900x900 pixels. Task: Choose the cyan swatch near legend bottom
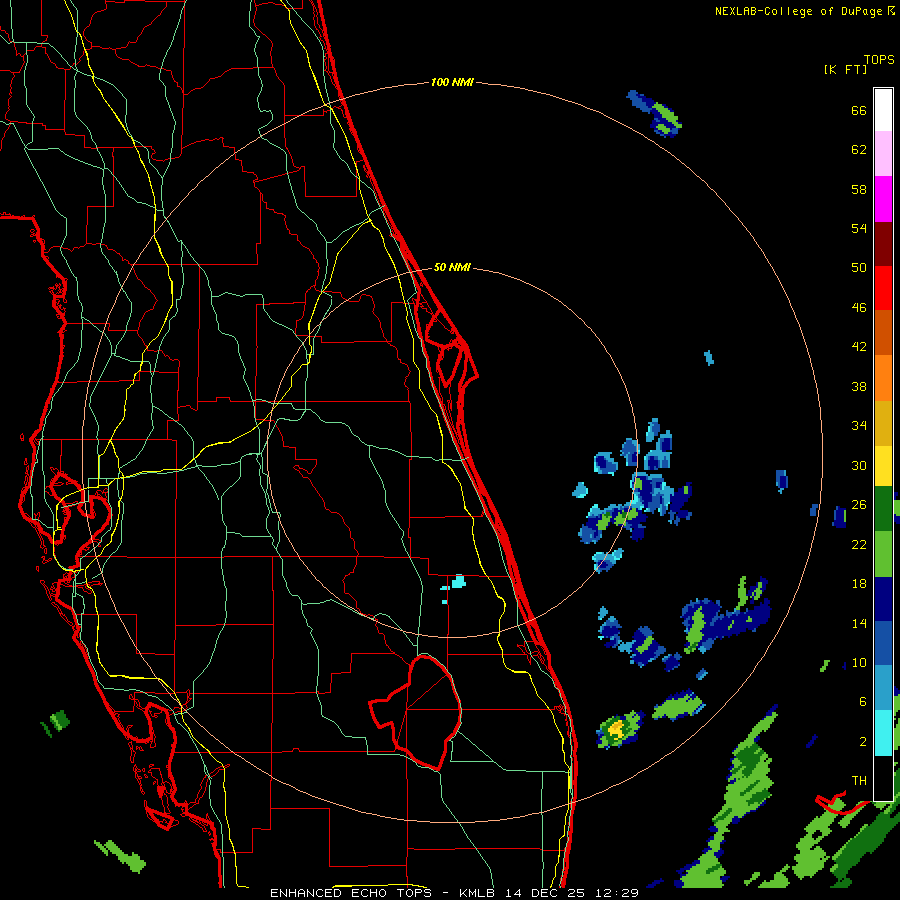pos(883,733)
